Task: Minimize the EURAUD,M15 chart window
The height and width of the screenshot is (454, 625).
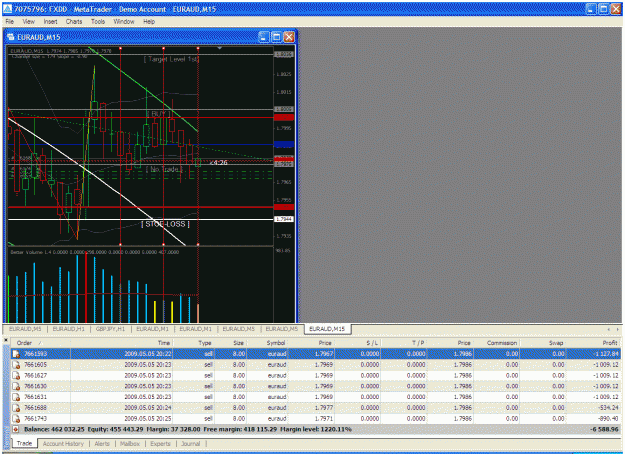Action: click(263, 37)
